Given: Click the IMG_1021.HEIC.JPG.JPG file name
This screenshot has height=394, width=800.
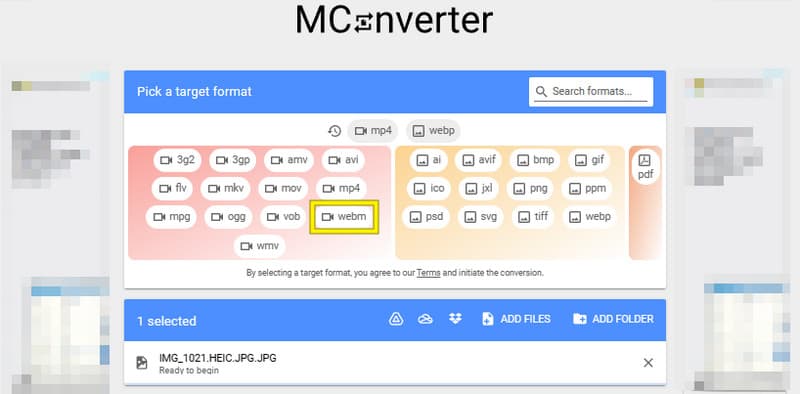Looking at the screenshot, I should pos(218,358).
